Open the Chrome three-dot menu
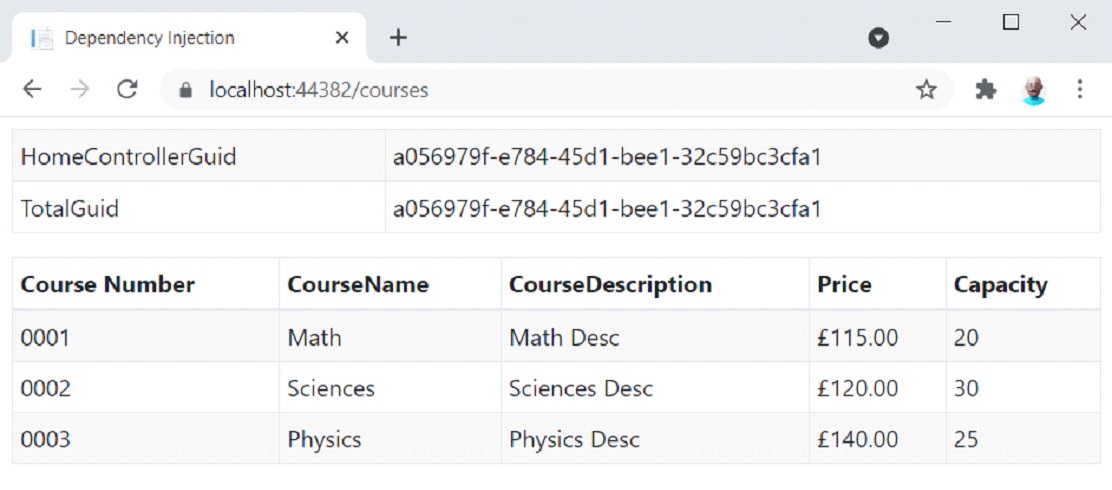The width and height of the screenshot is (1112, 490). click(x=1080, y=89)
